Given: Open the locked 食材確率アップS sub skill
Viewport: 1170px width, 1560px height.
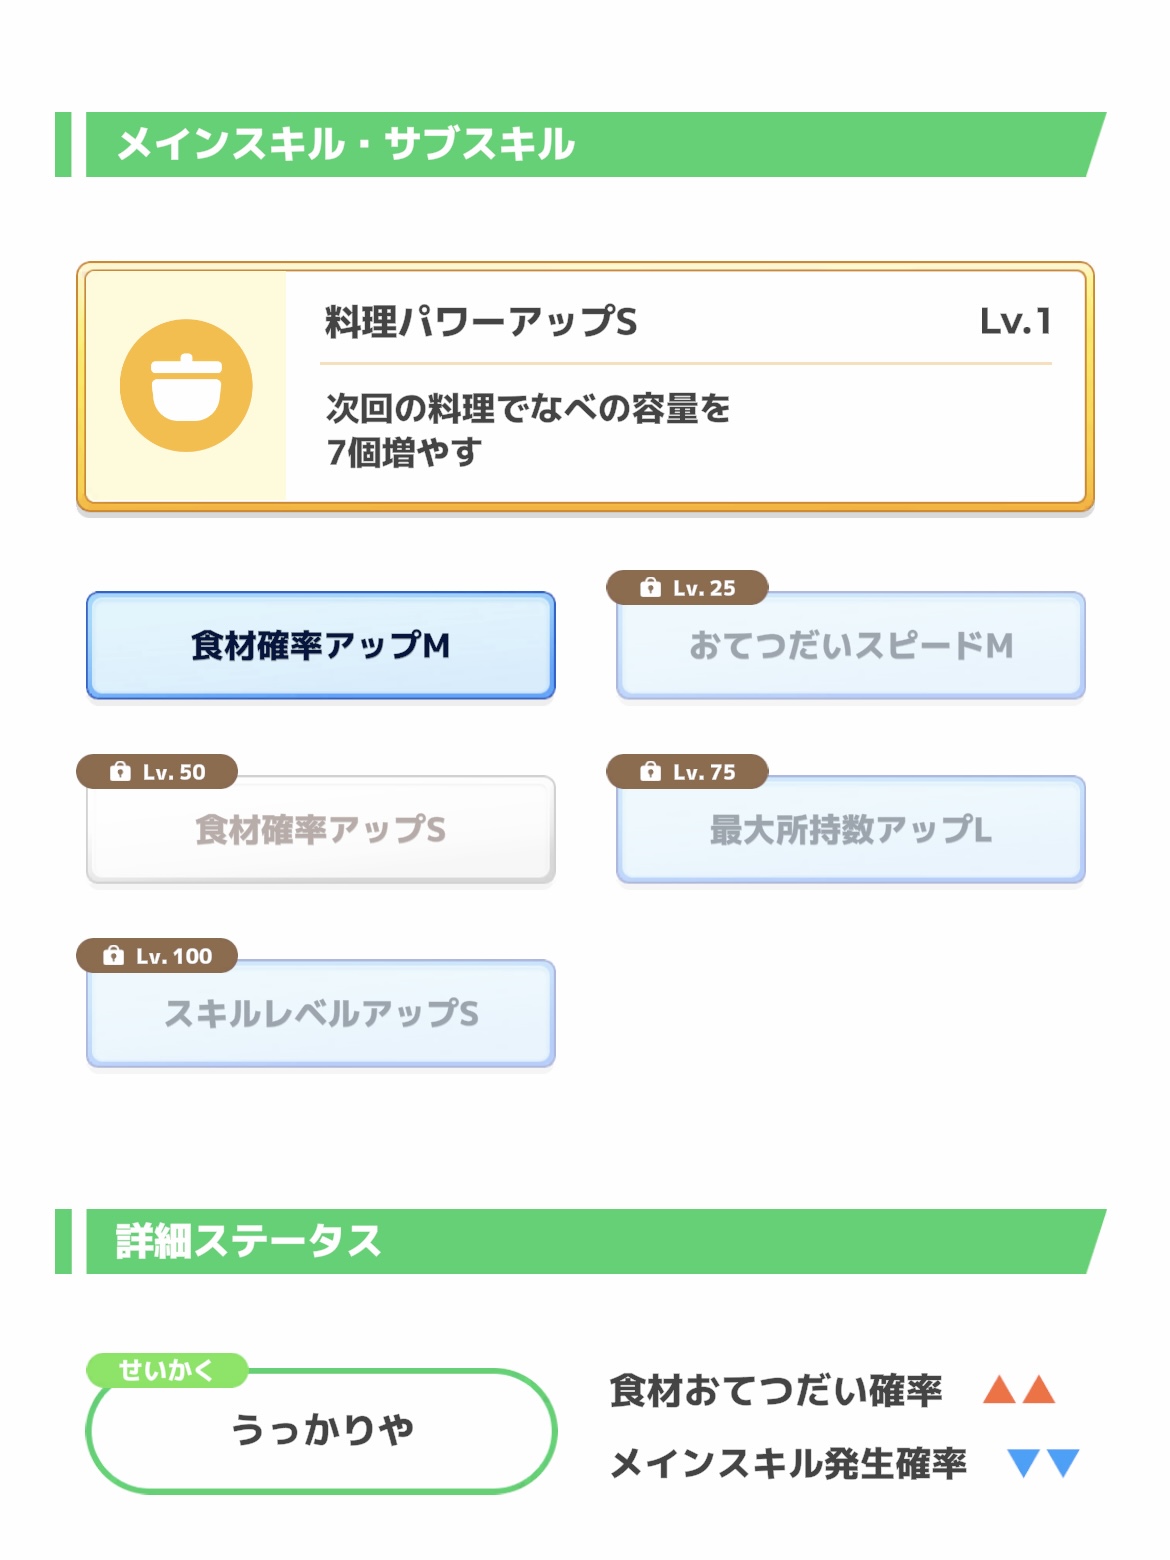Looking at the screenshot, I should point(321,830).
